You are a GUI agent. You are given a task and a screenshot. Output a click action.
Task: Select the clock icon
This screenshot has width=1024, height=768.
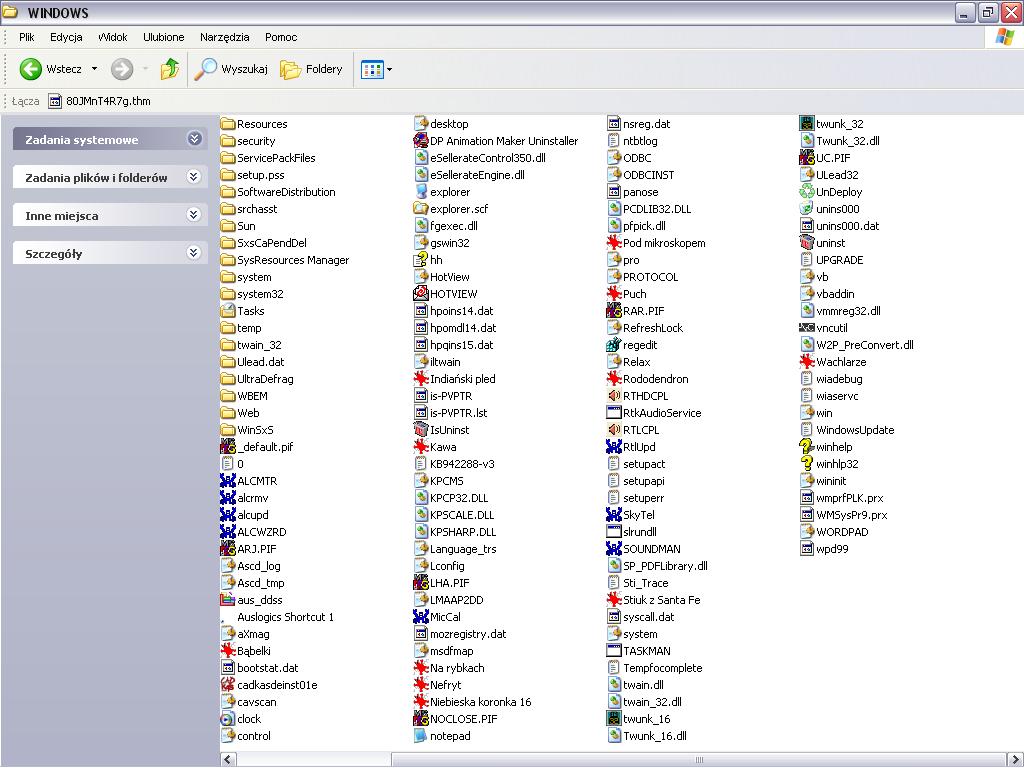pos(227,719)
